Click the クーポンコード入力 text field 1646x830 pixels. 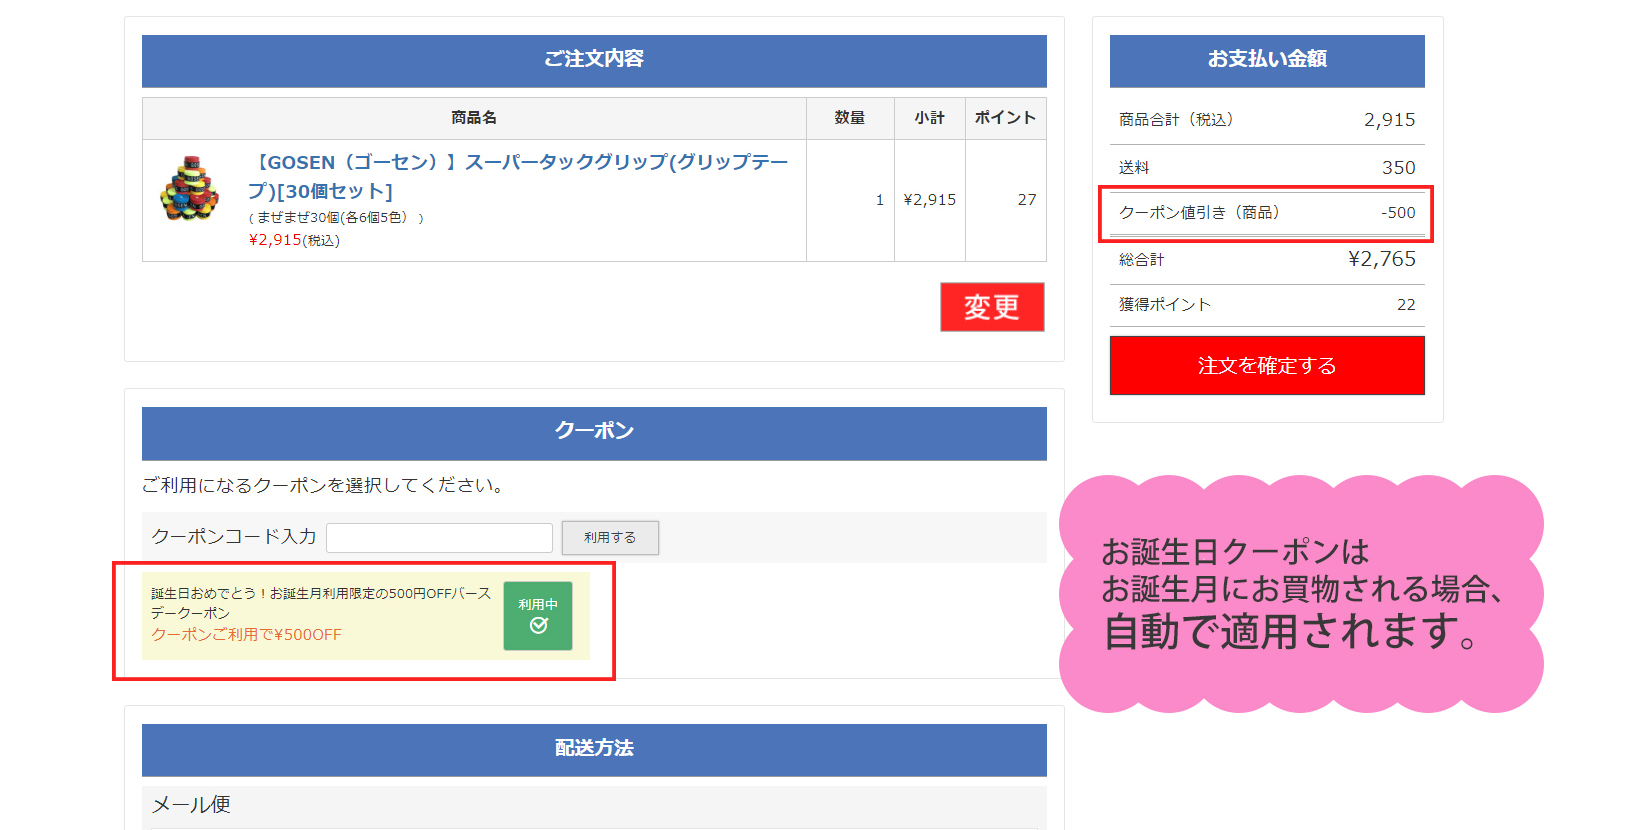pos(439,538)
